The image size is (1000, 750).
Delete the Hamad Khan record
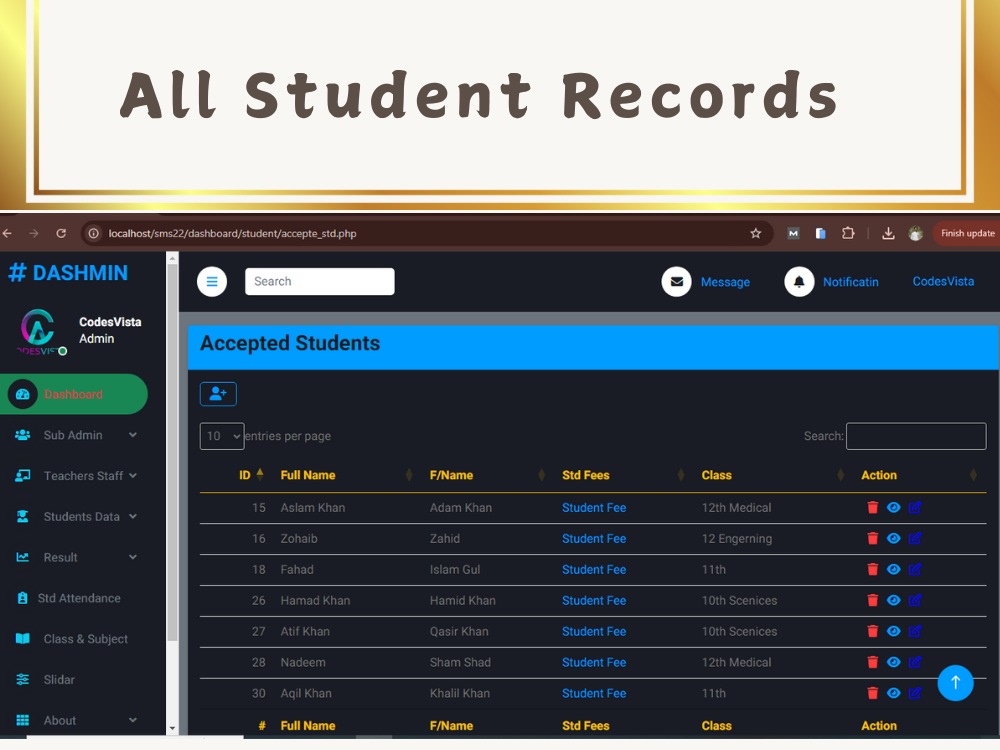pos(872,600)
